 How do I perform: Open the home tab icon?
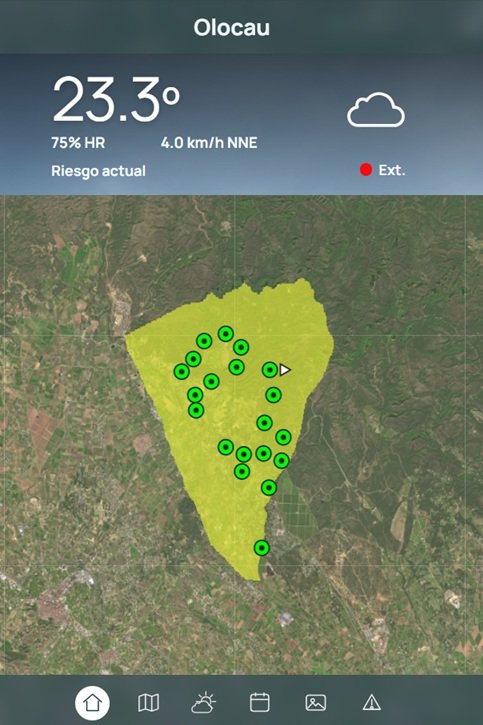(x=92, y=703)
